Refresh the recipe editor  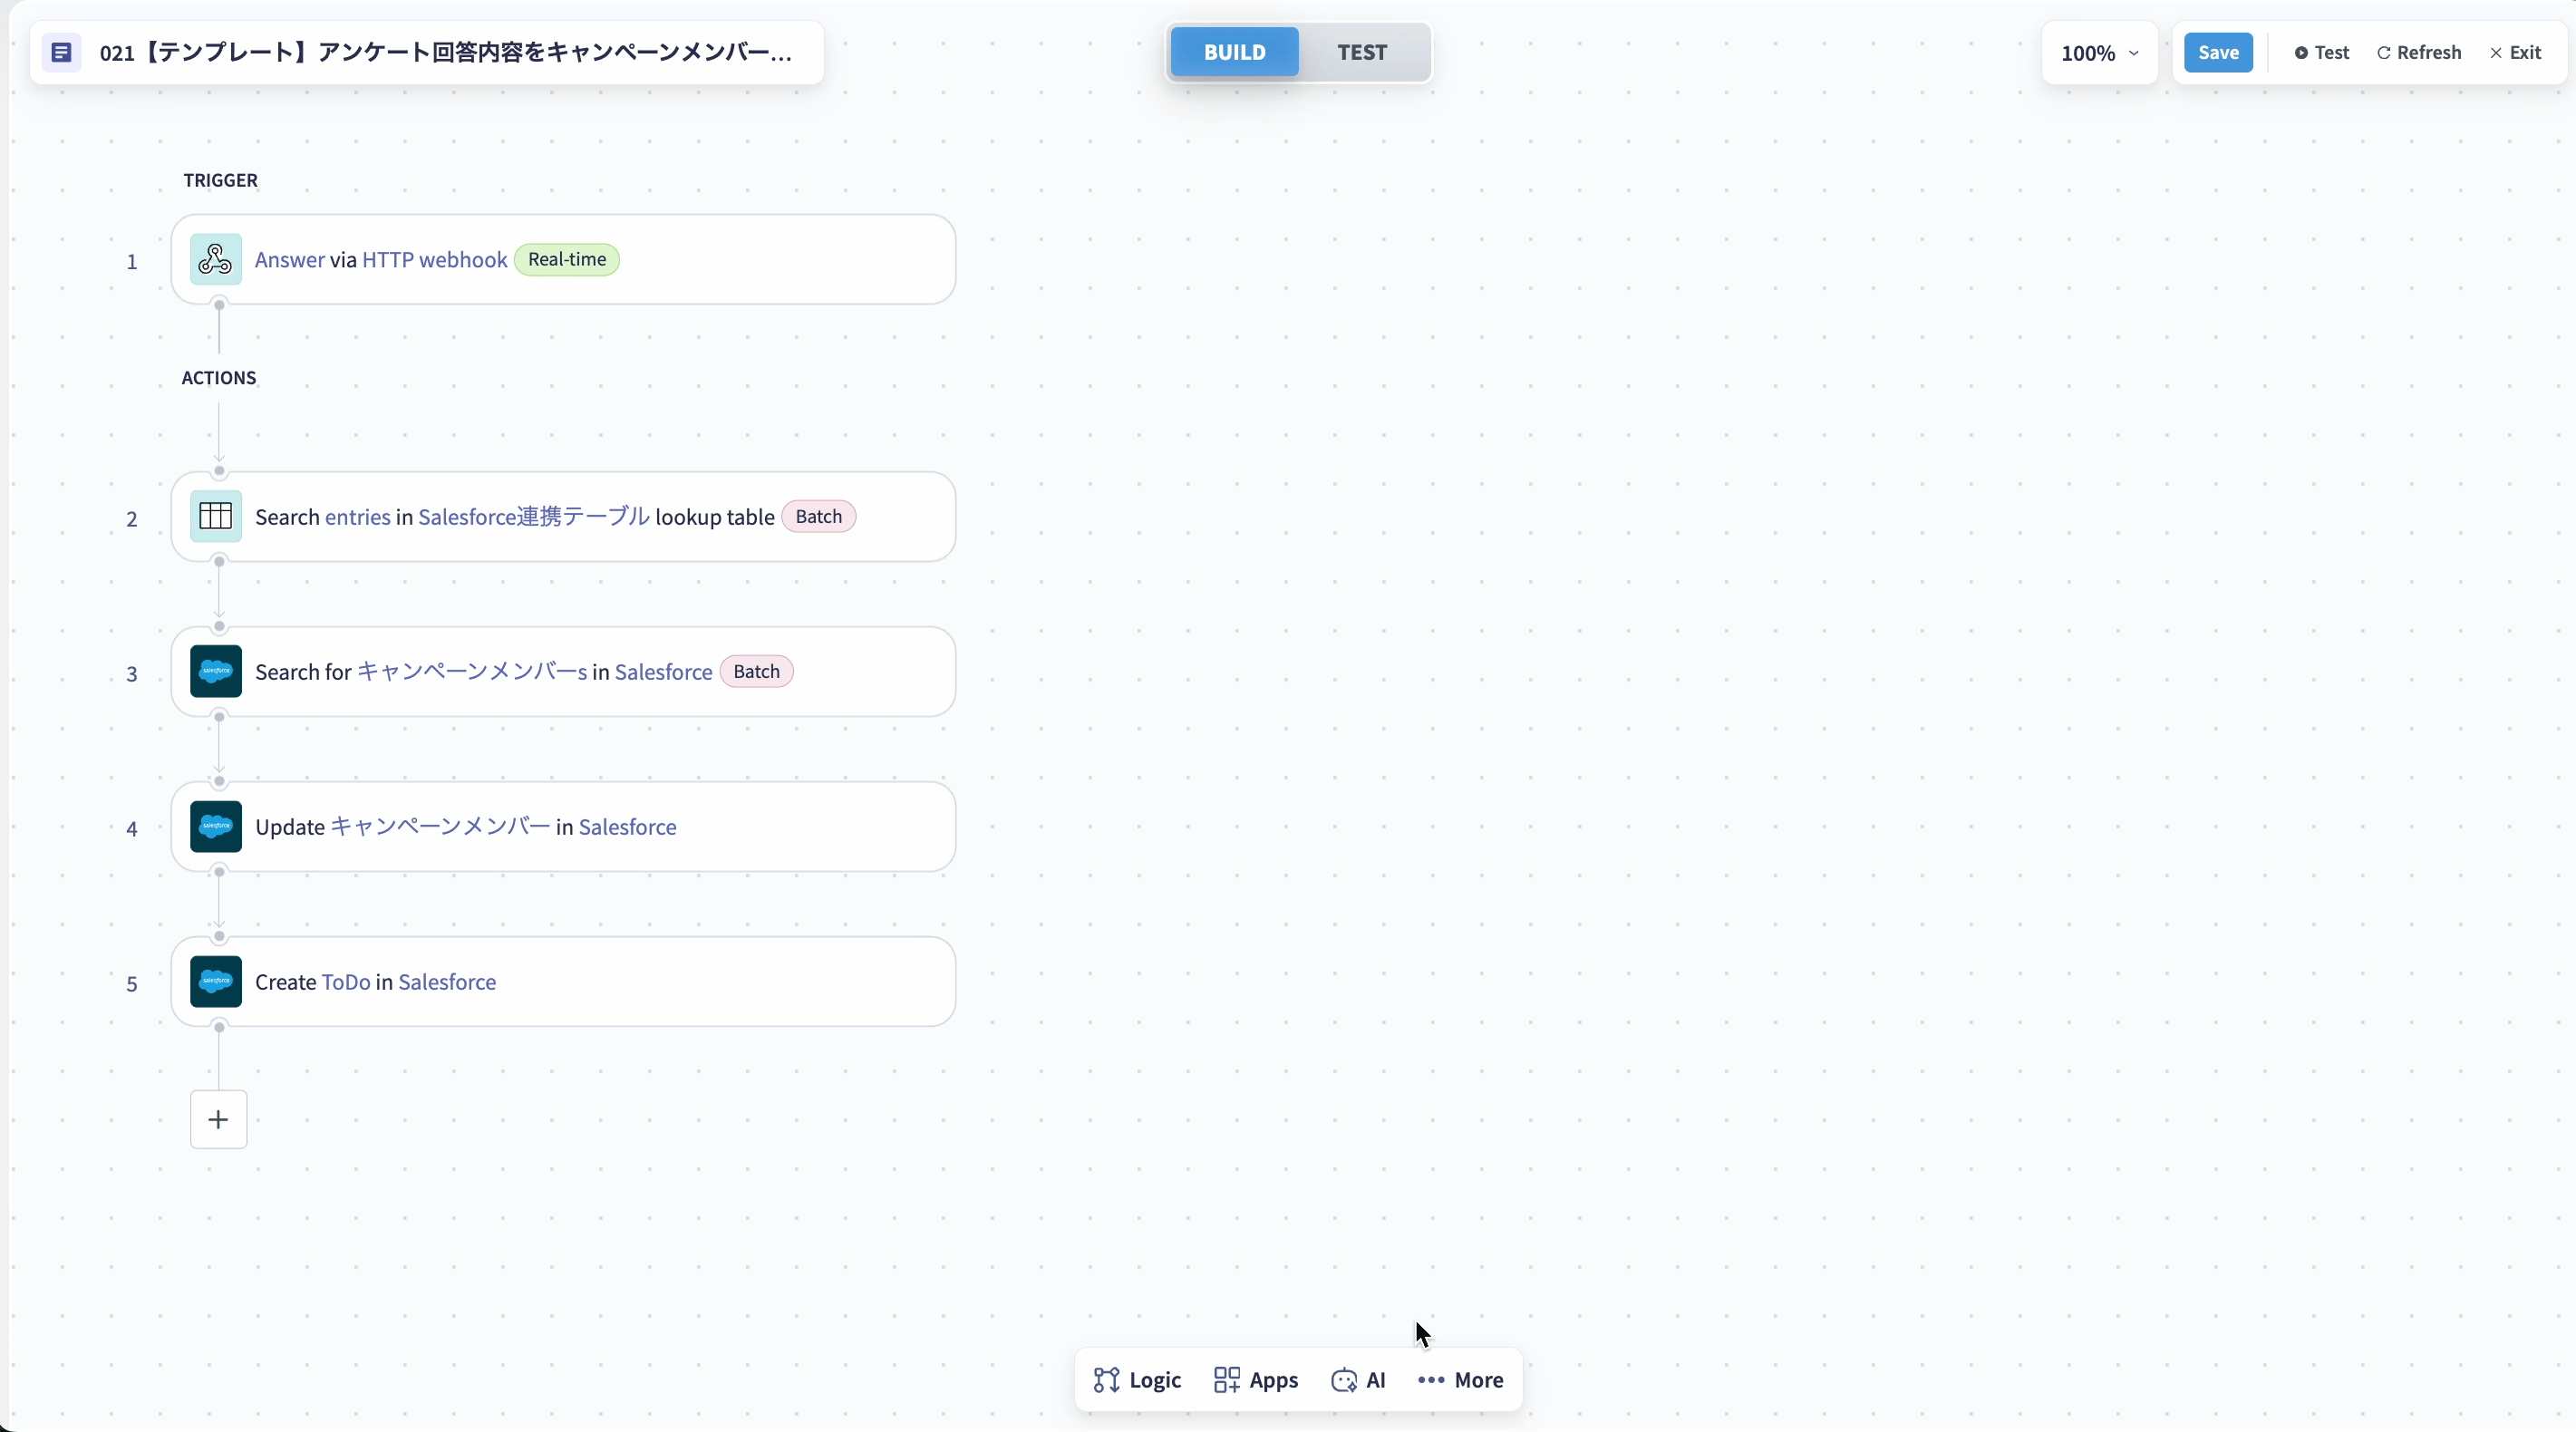[2419, 53]
